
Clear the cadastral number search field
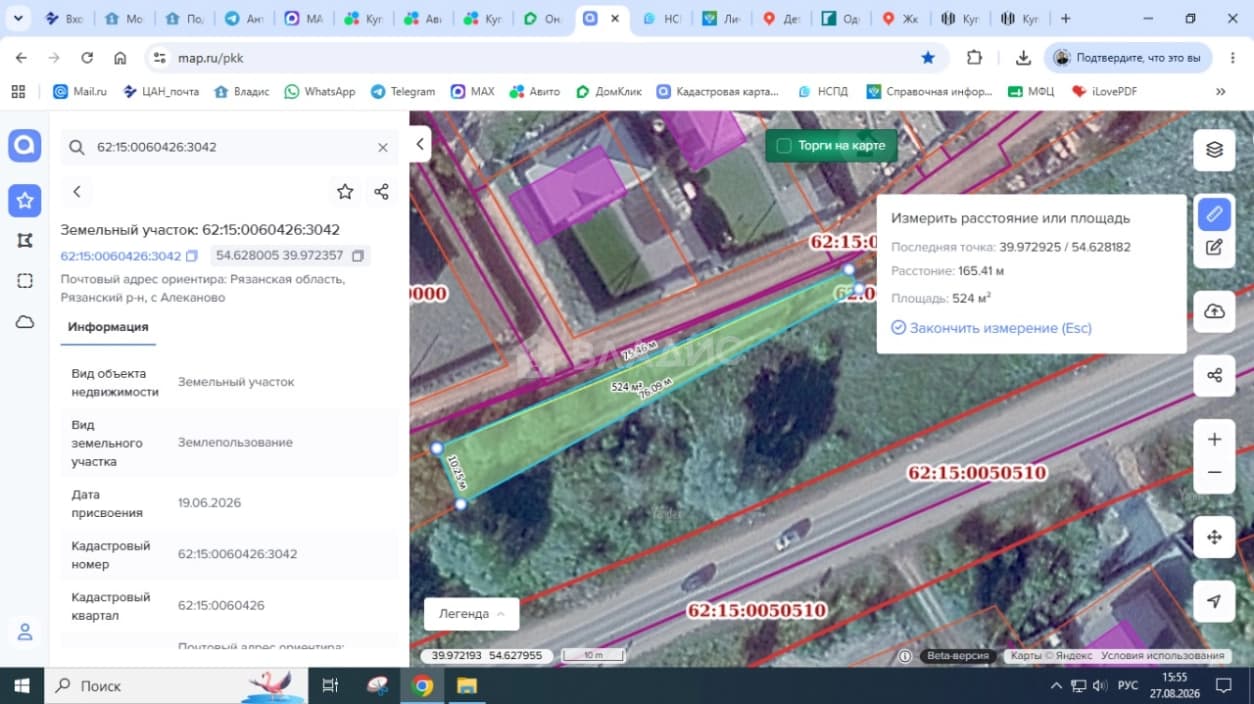tap(382, 147)
